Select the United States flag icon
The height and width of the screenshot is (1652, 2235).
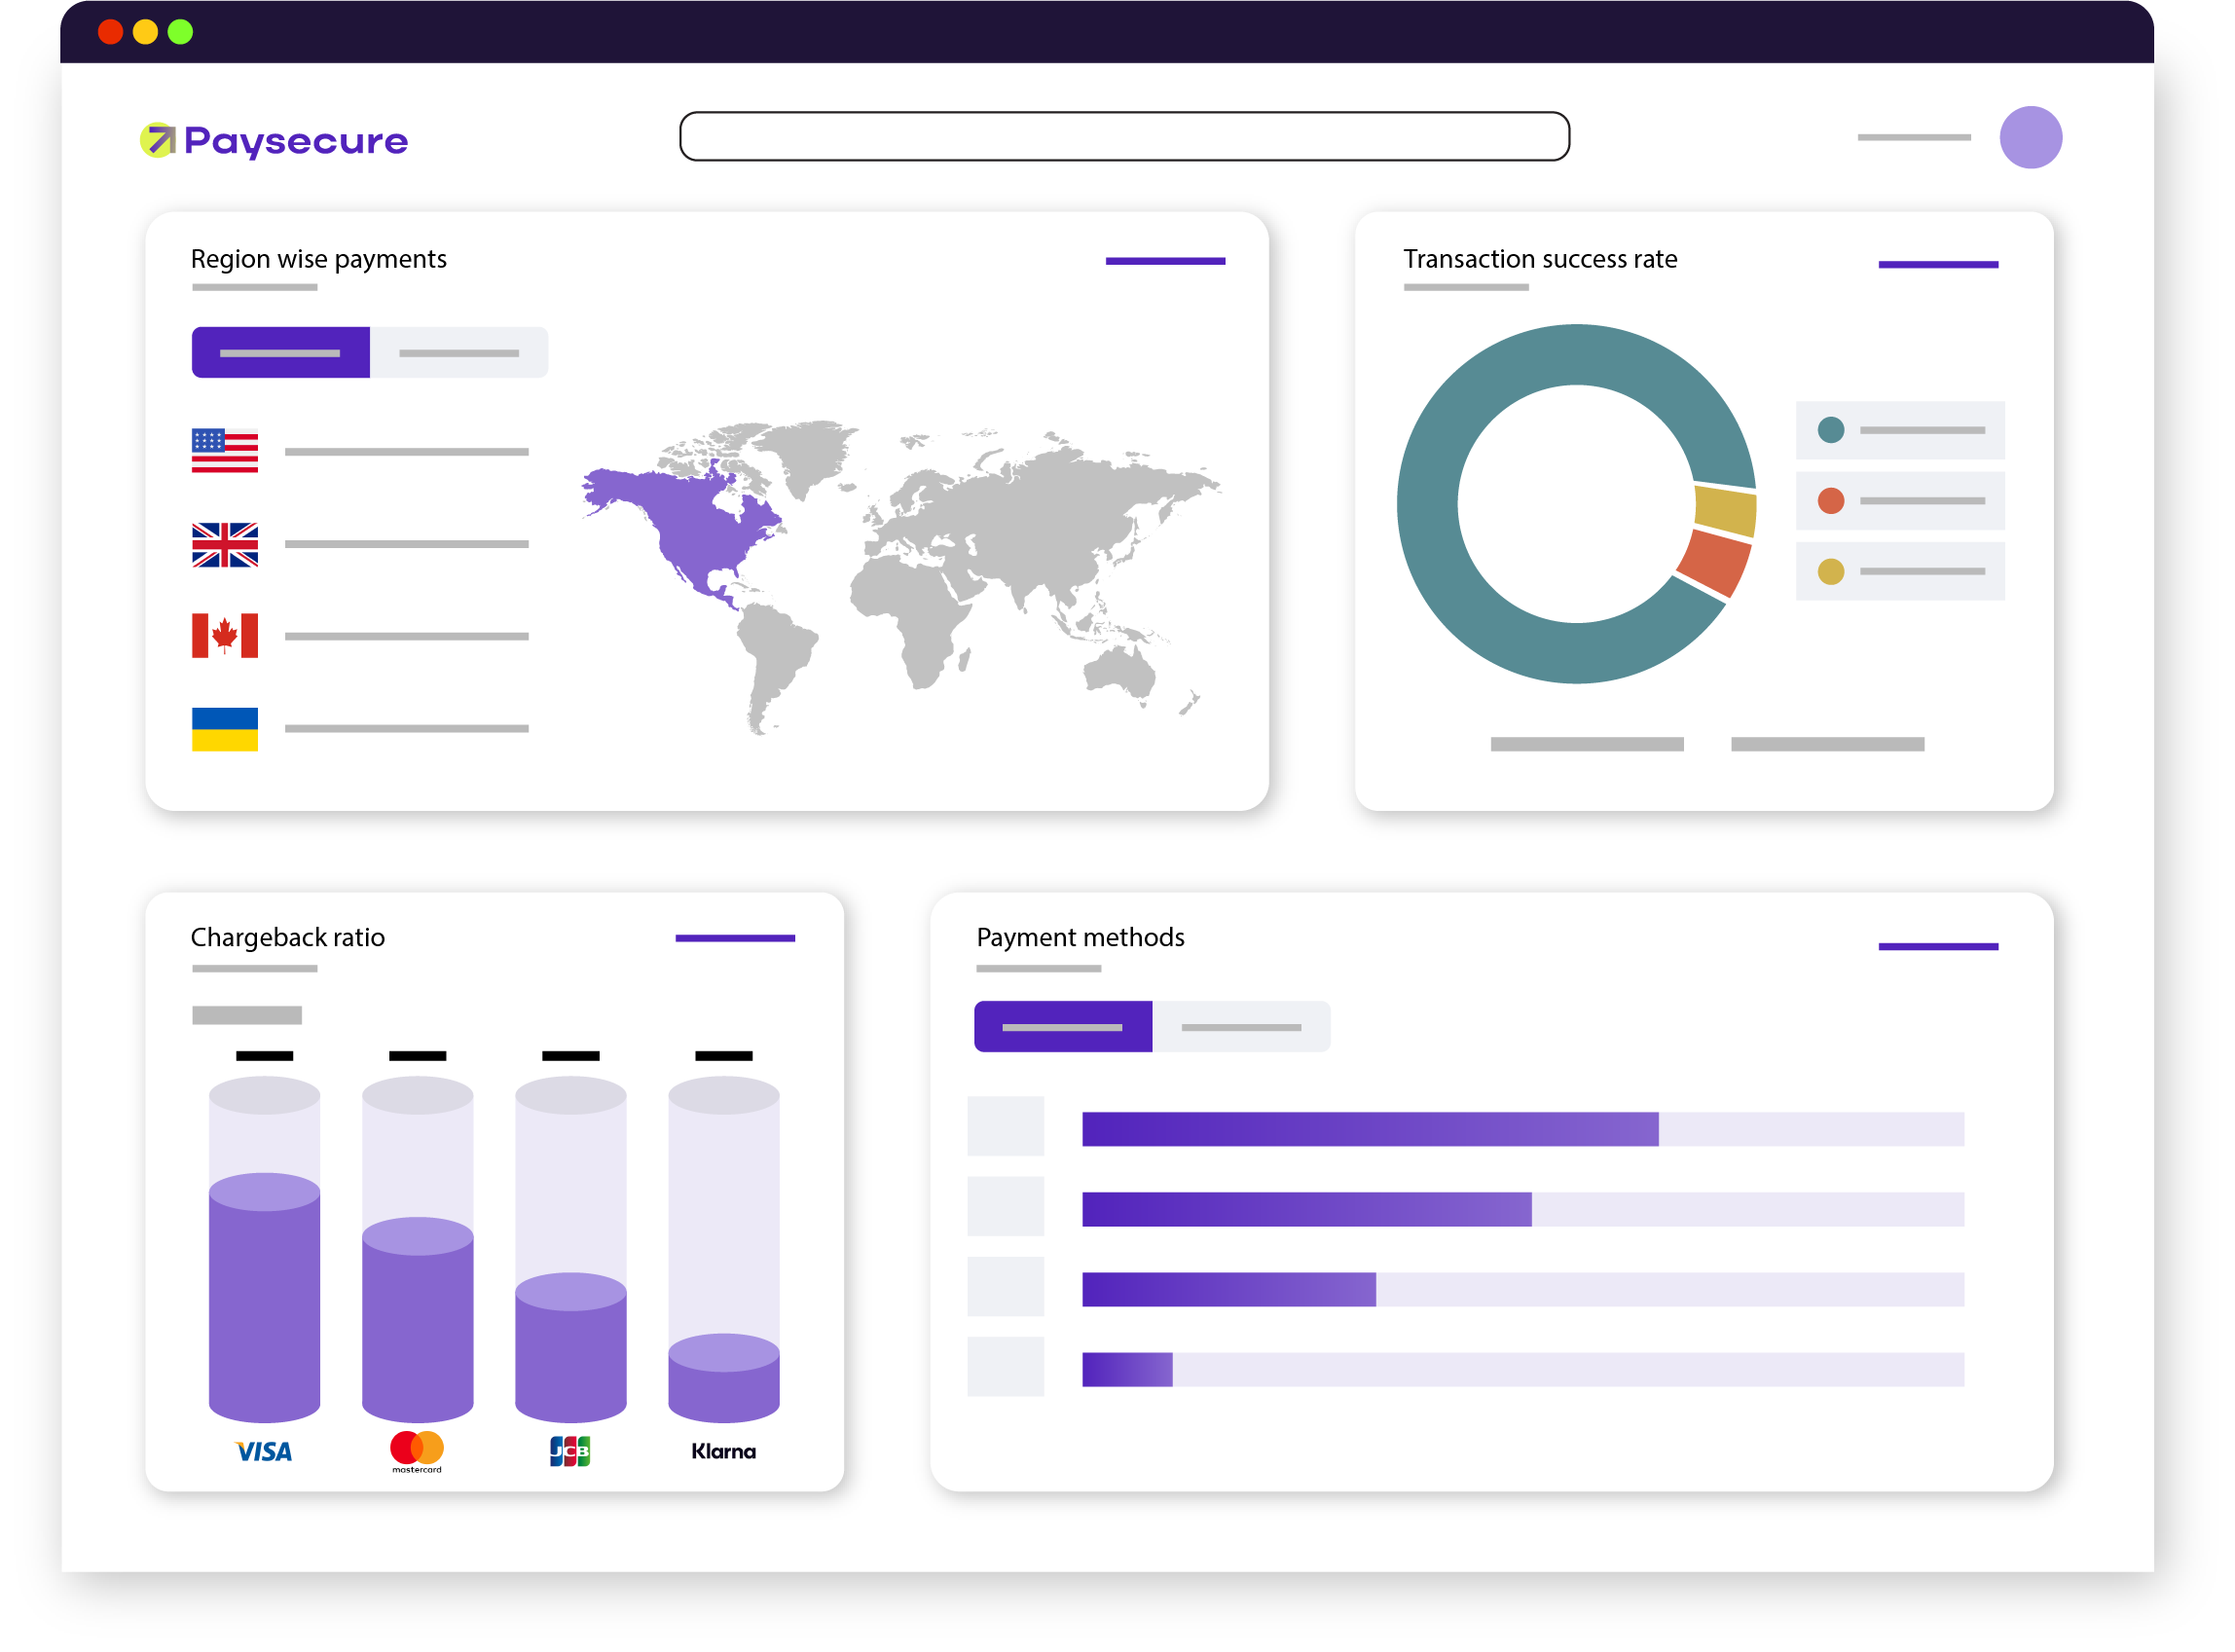[224, 453]
